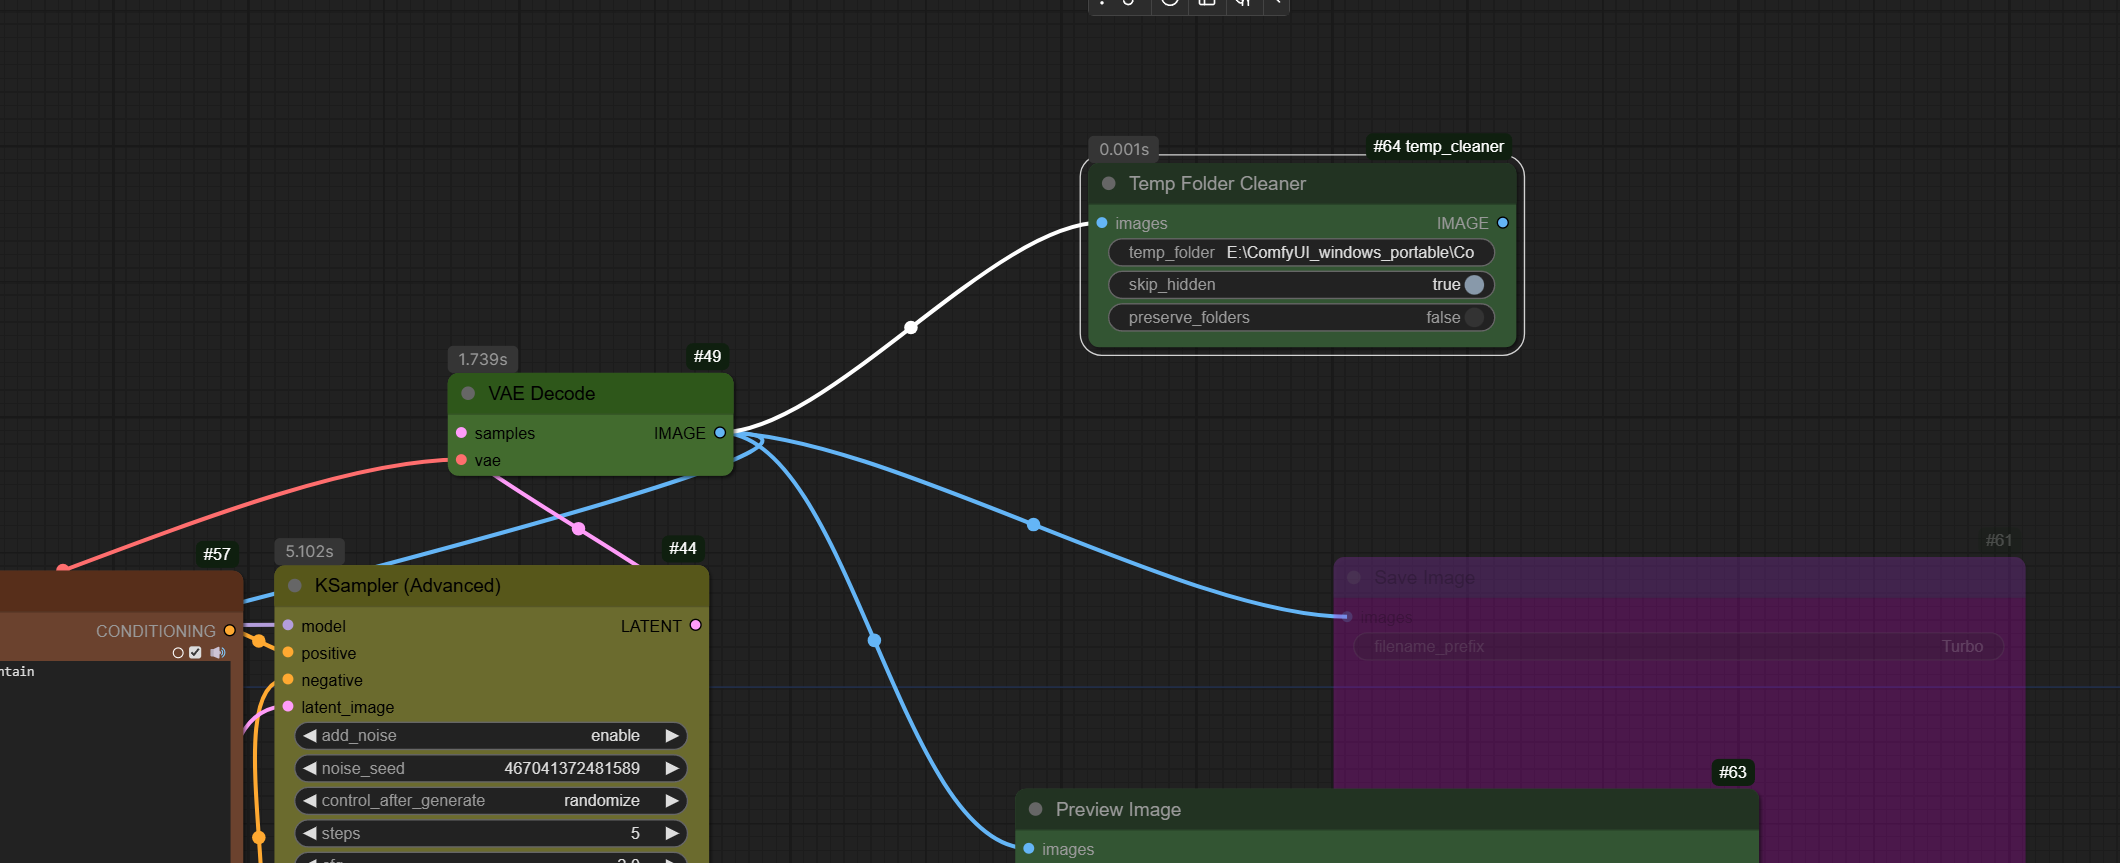2120x863 pixels.
Task: Enable the preserve_folders toggle
Action: [x=1473, y=318]
